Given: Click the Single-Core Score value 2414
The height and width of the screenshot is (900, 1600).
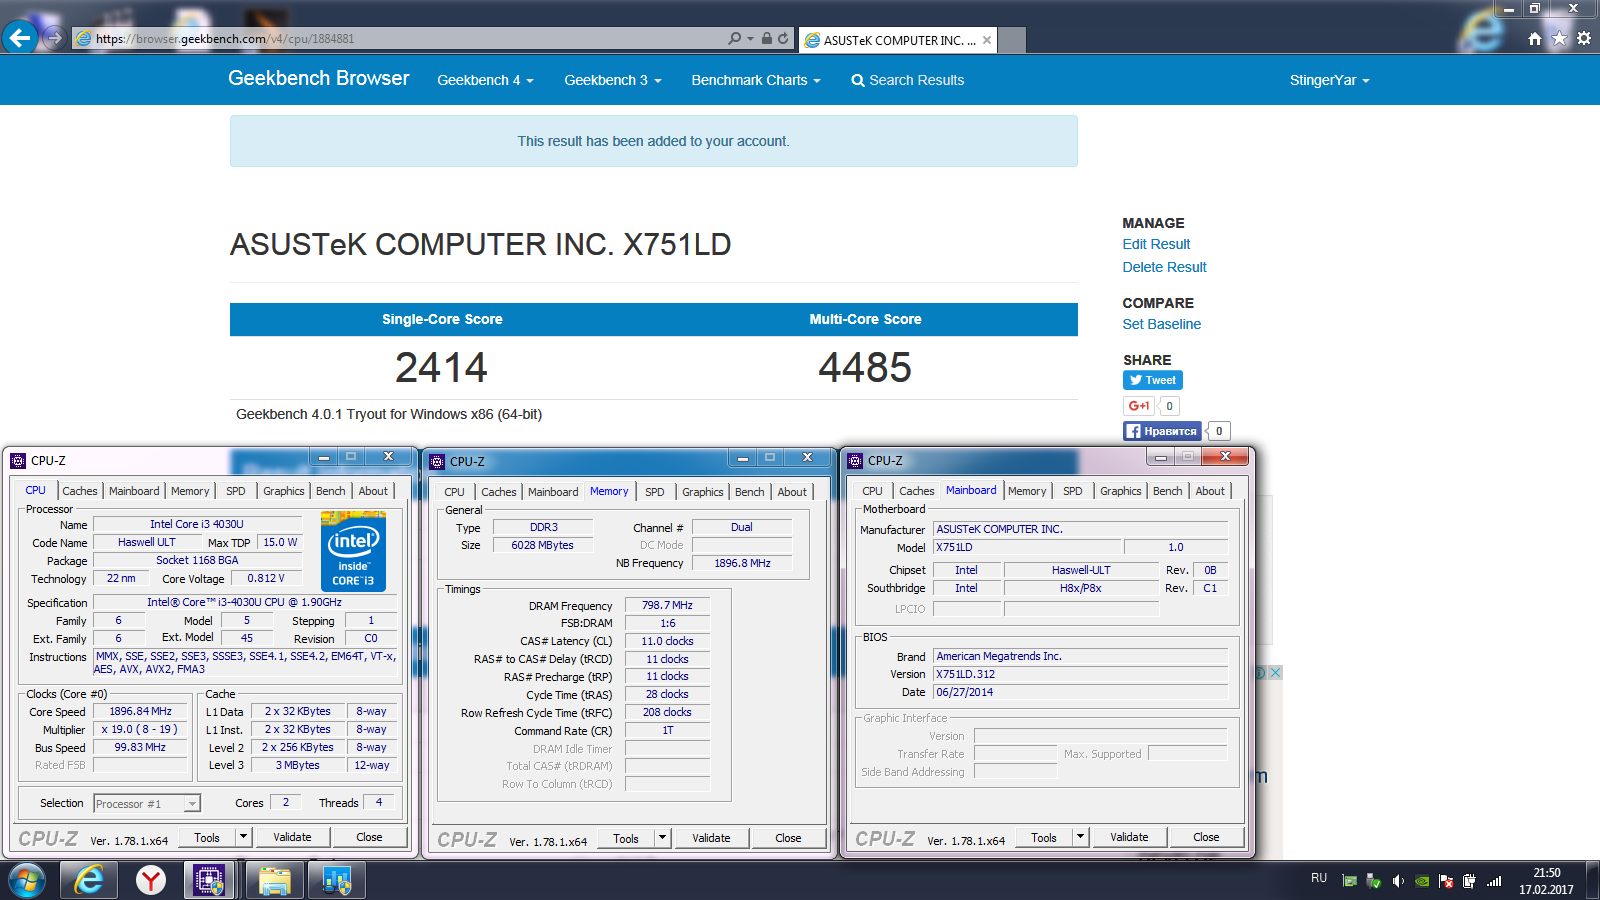Looking at the screenshot, I should 441,368.
